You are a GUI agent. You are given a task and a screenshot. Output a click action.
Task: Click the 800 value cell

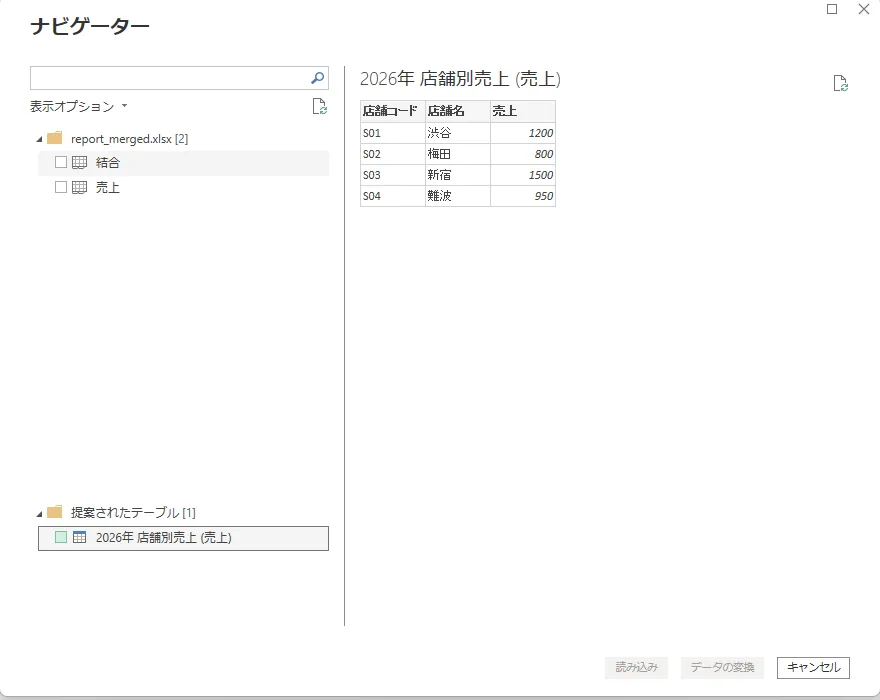tap(523, 154)
